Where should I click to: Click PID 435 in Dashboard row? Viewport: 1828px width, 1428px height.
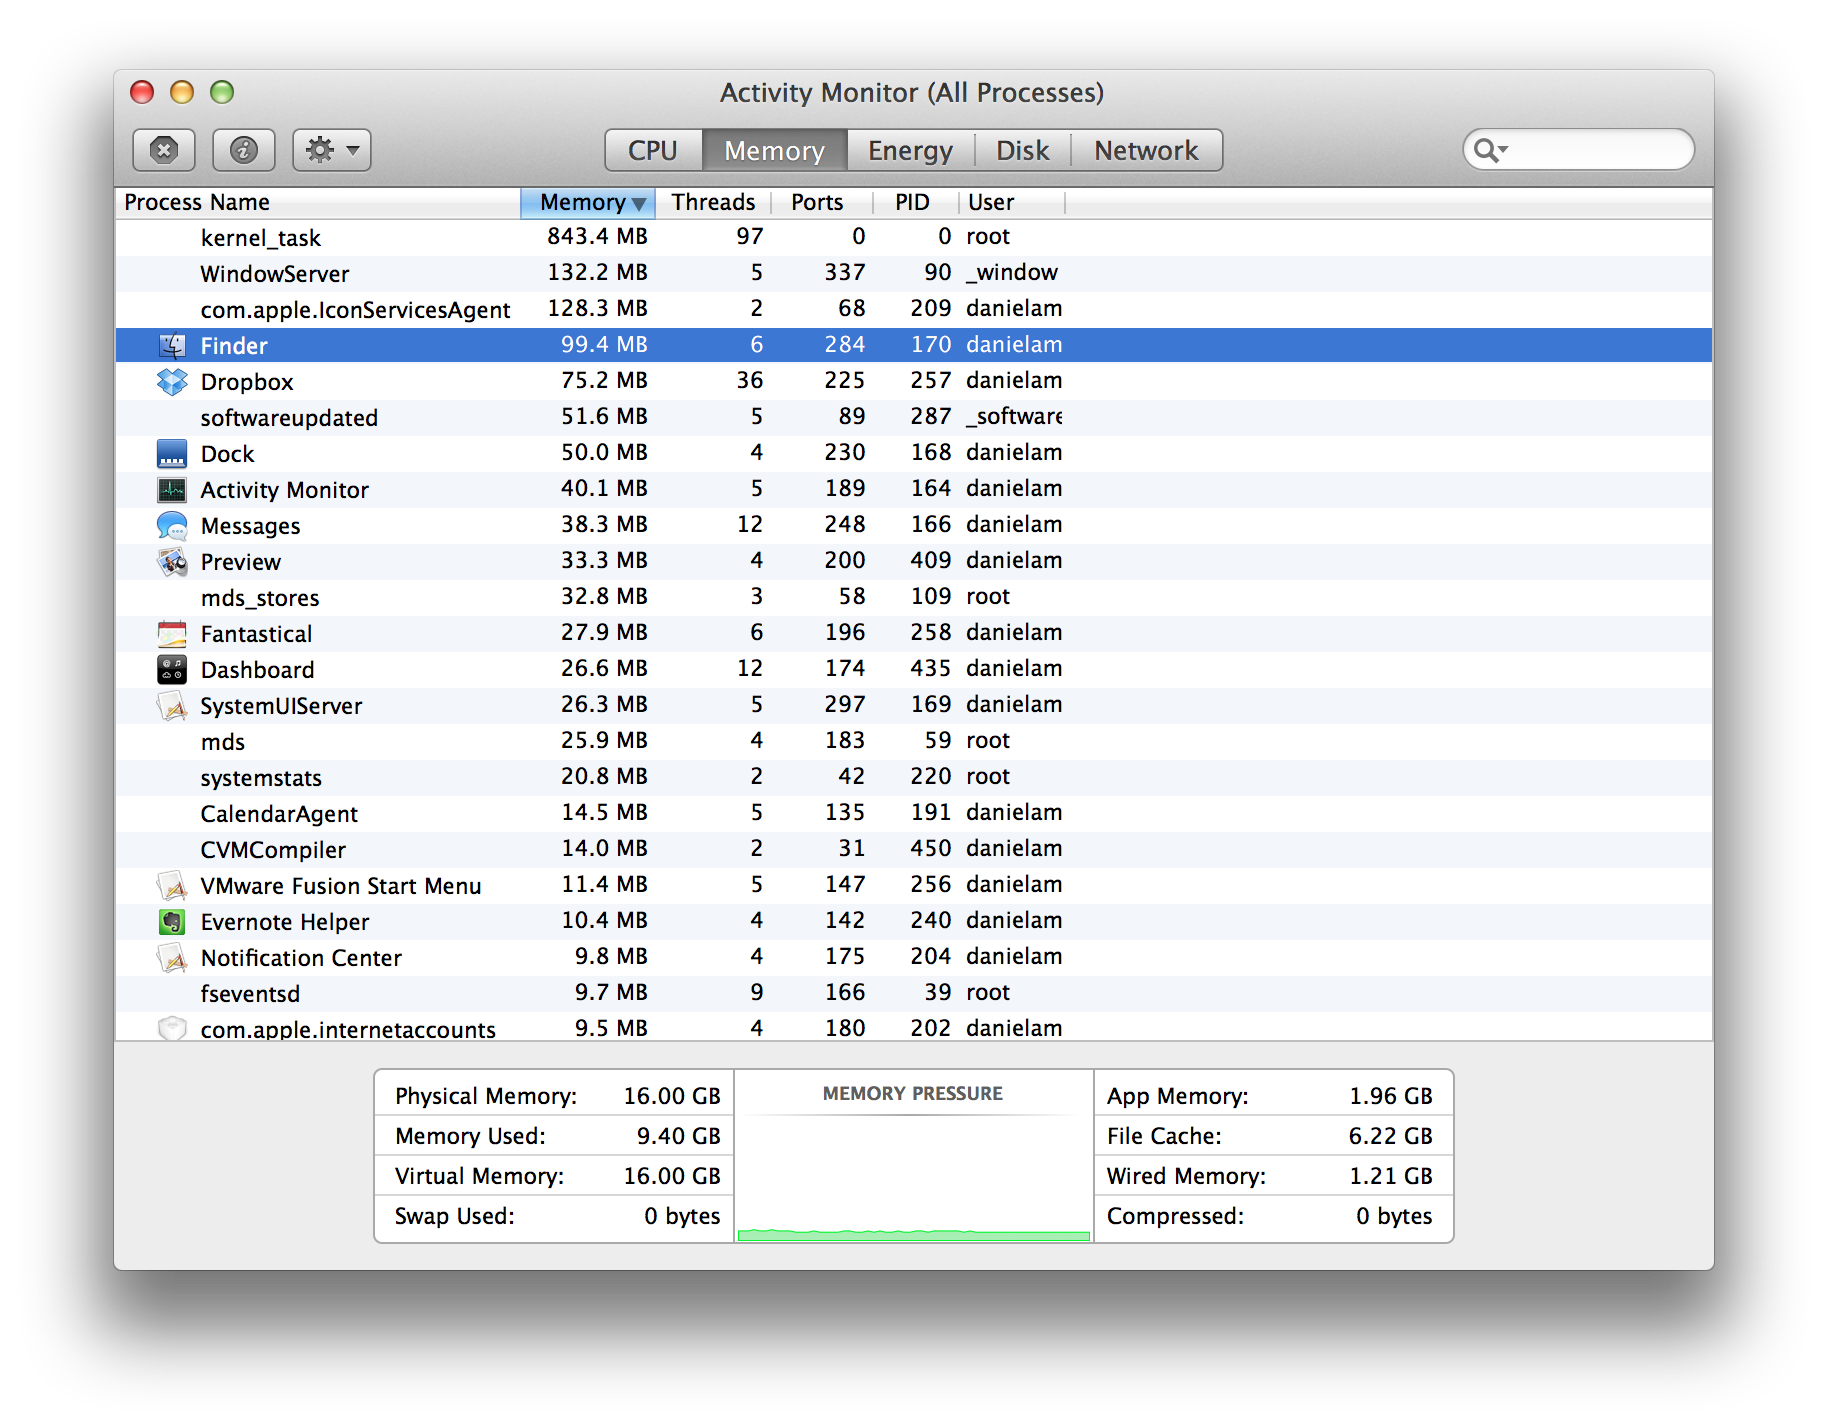click(931, 668)
